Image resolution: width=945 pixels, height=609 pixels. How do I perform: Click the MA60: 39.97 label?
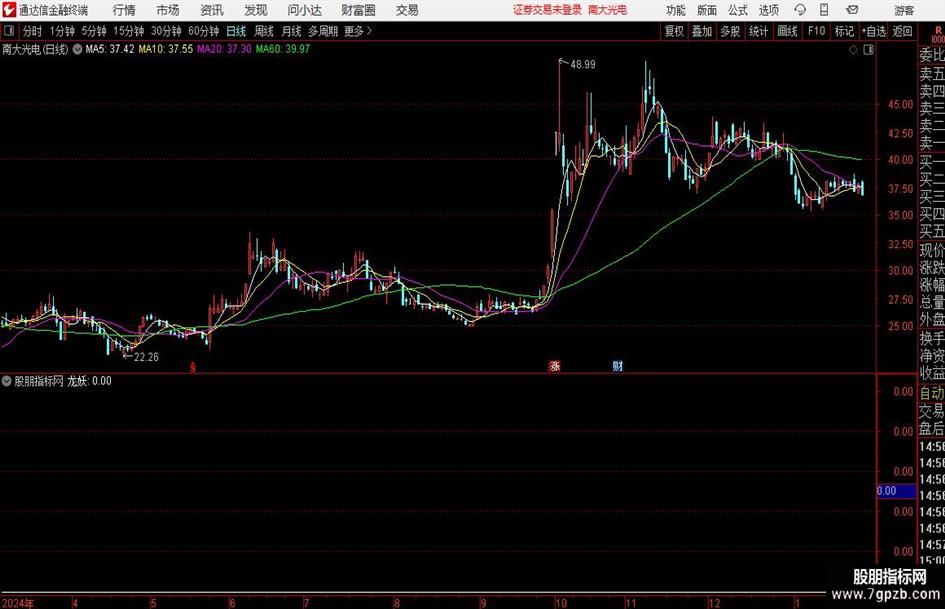point(283,49)
